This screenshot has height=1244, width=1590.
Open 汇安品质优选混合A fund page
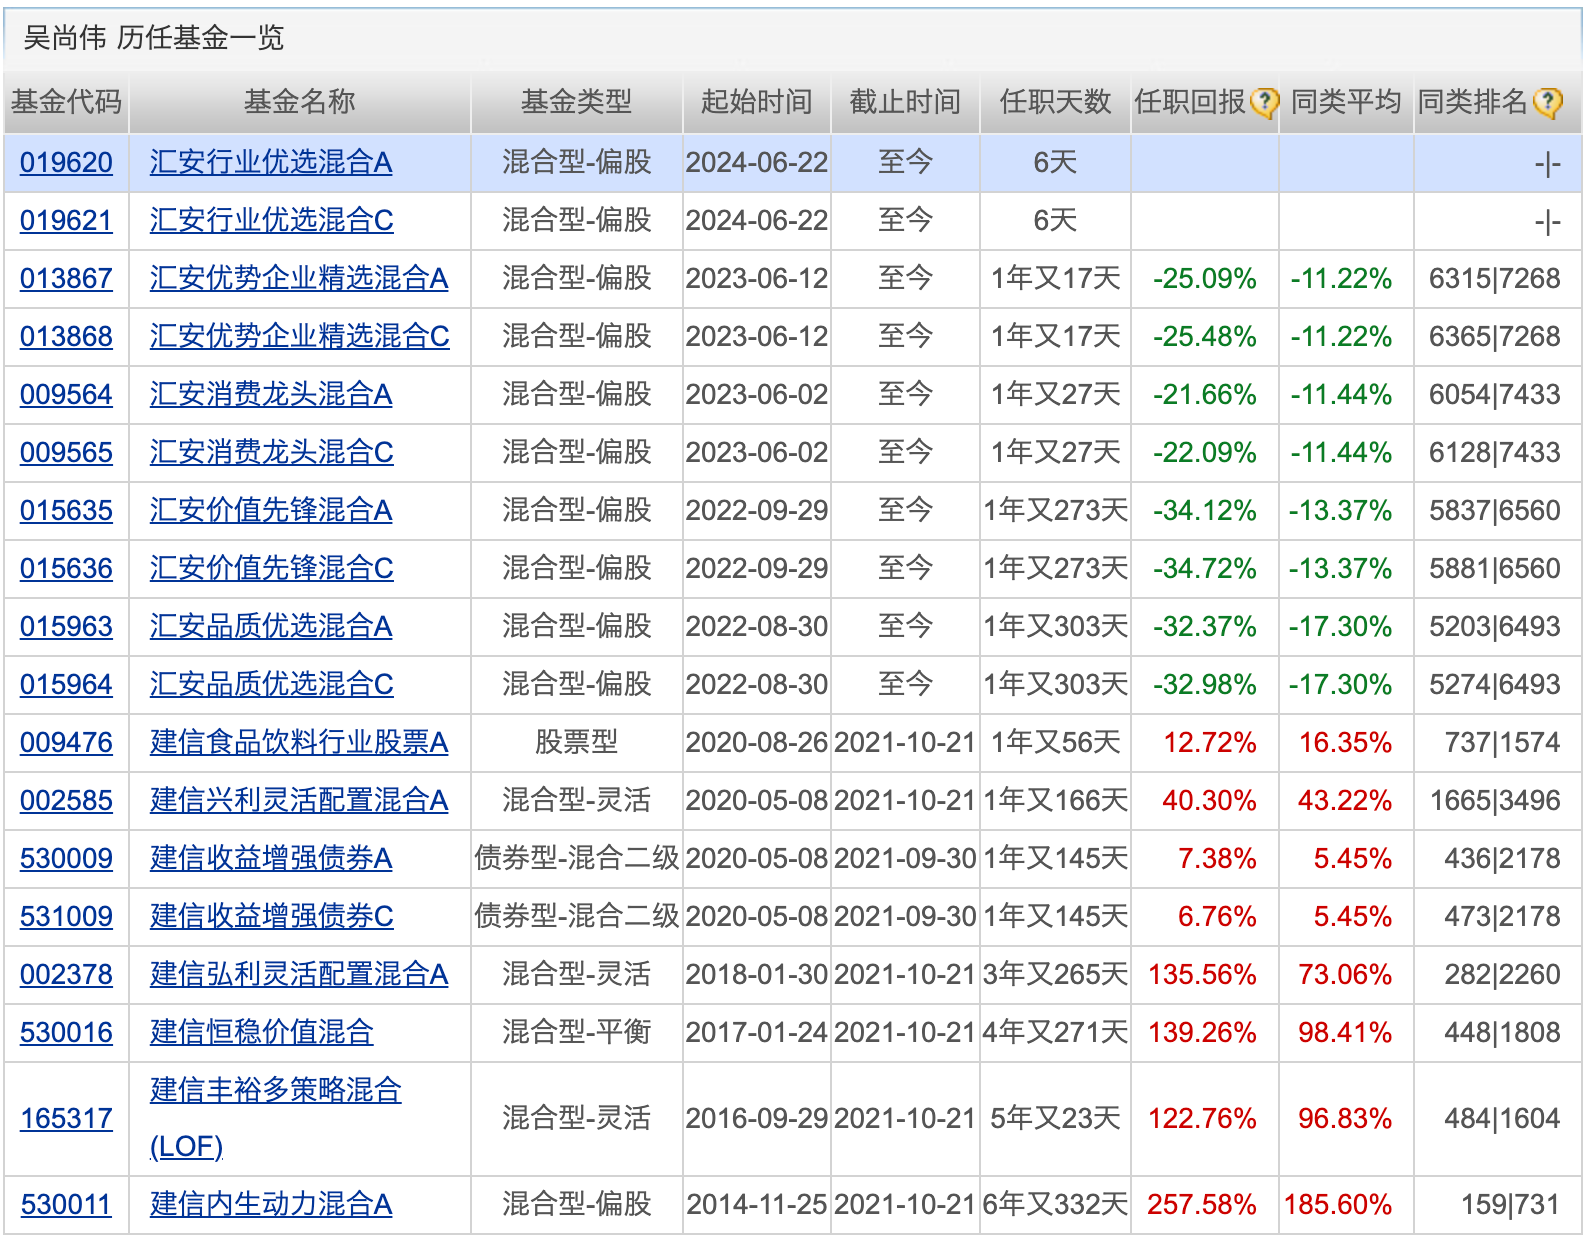pyautogui.click(x=271, y=626)
